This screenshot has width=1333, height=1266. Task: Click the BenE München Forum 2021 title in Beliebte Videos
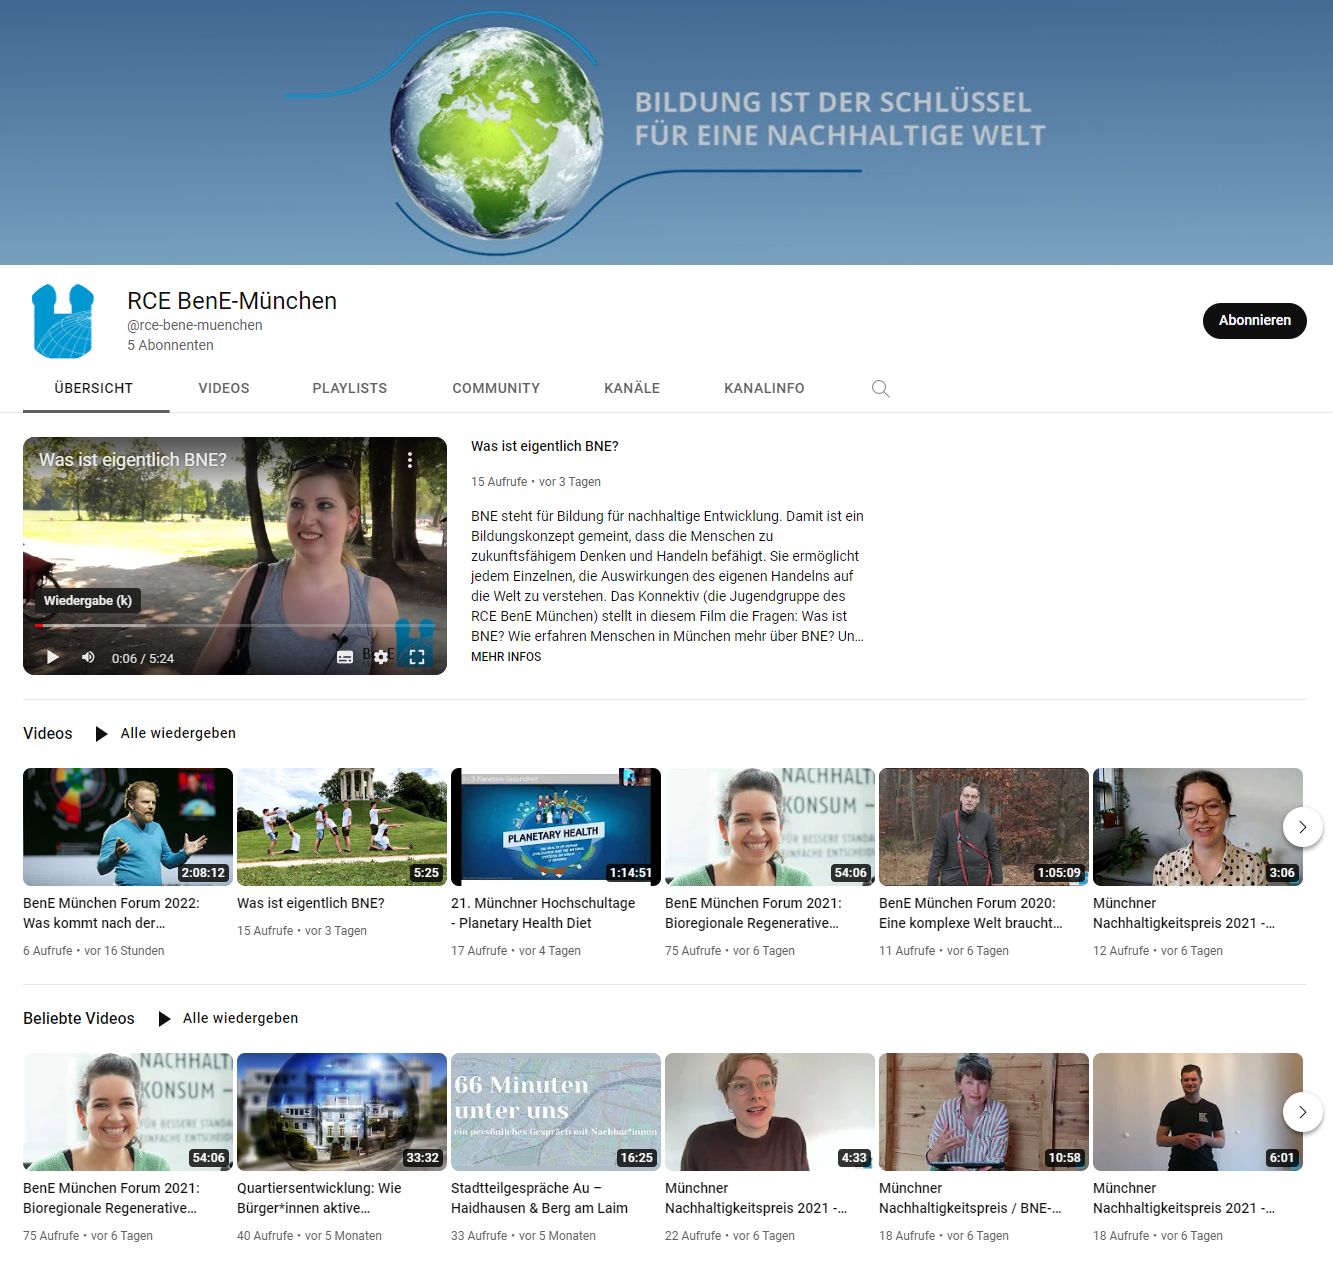click(x=111, y=1198)
